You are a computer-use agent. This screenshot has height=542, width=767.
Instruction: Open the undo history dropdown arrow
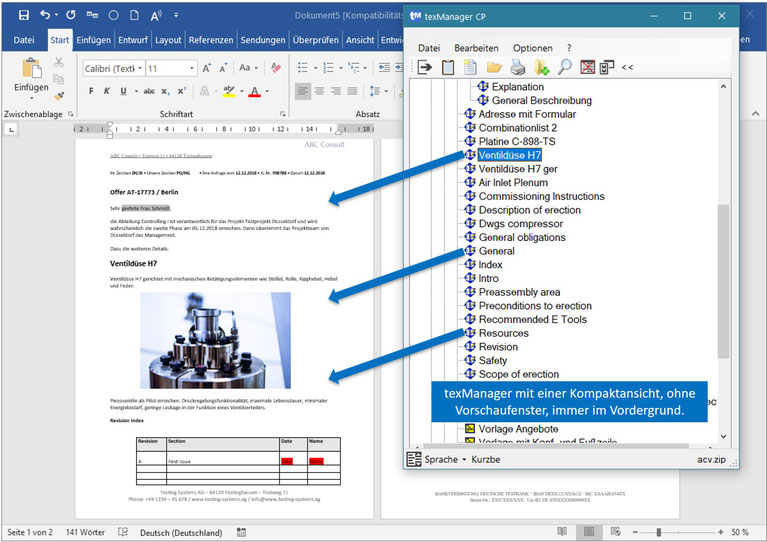pyautogui.click(x=56, y=15)
